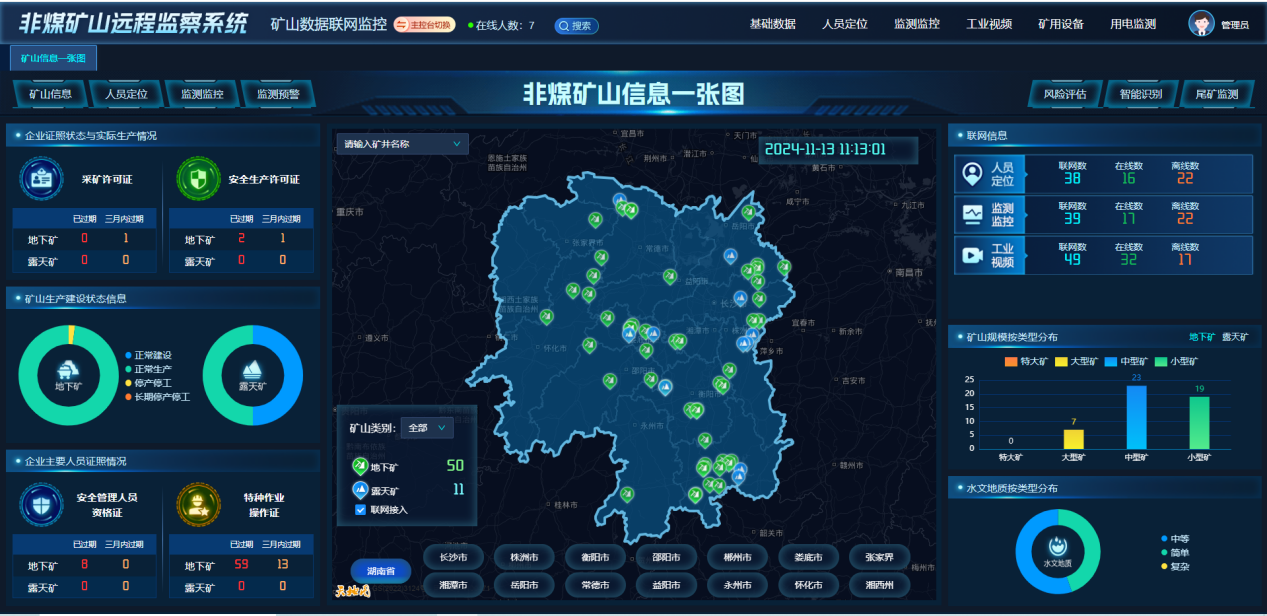The height and width of the screenshot is (616, 1267).
Task: Toggle the 主控台切换 console switch
Action: pos(425,25)
